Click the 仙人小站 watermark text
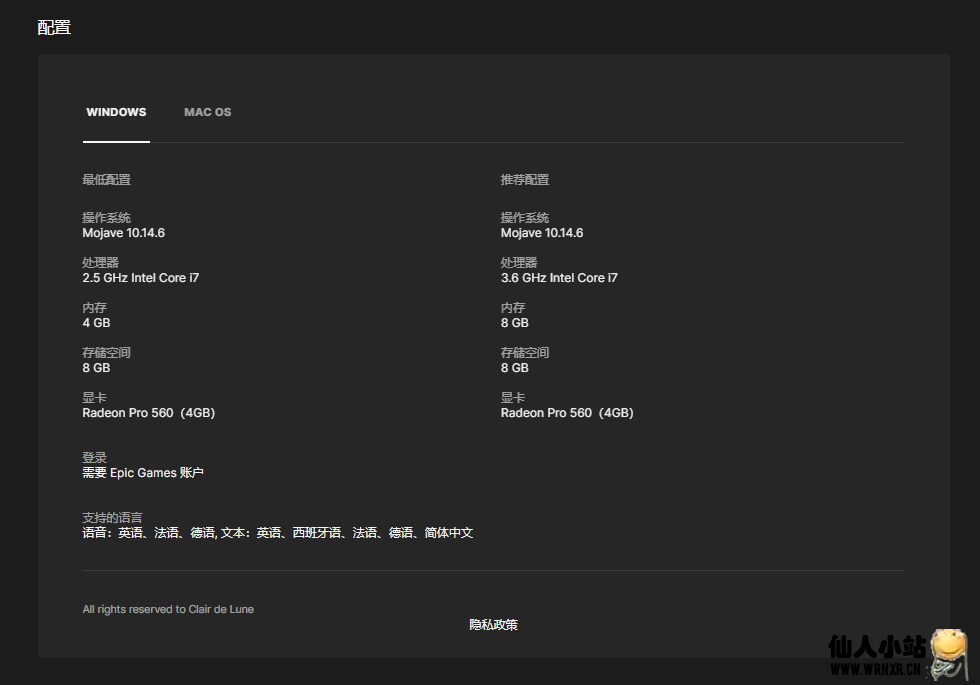 [x=877, y=648]
